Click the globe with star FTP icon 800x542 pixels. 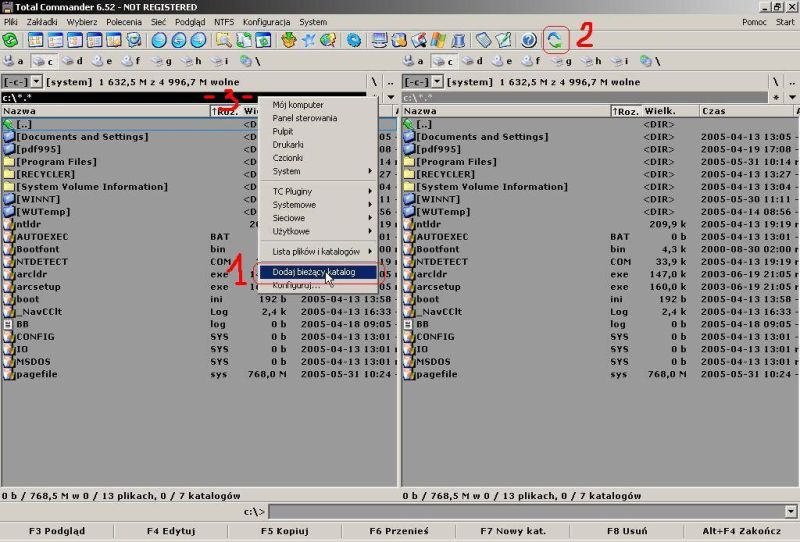(x=328, y=40)
